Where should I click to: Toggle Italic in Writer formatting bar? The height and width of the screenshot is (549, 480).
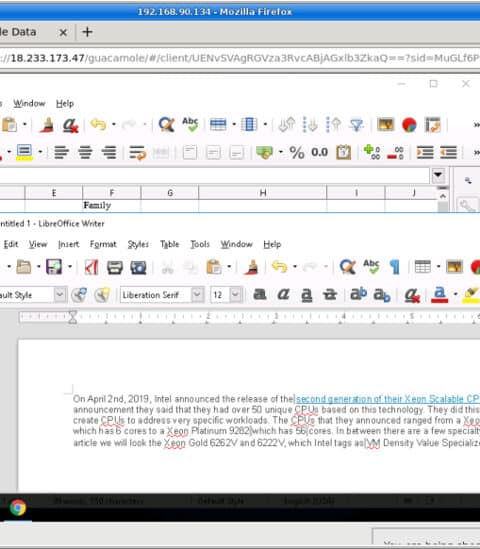click(283, 295)
